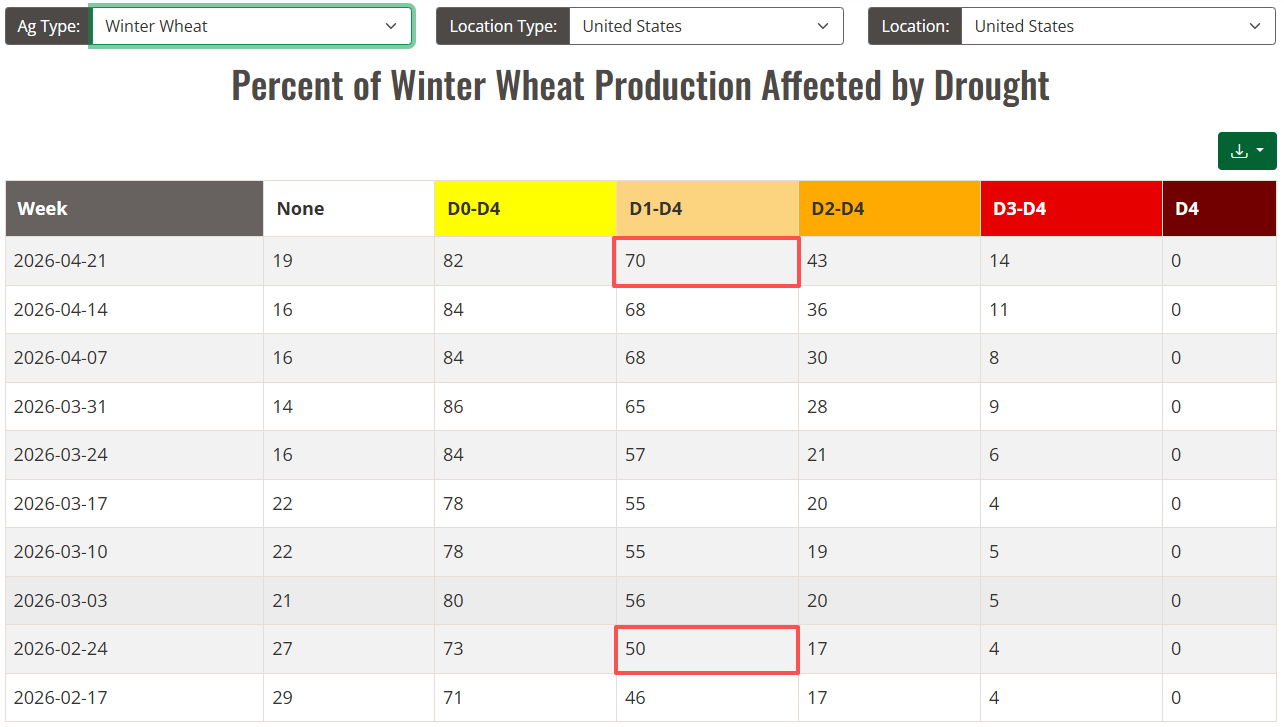Click the Week column header
The width and height of the screenshot is (1284, 727).
coord(134,209)
